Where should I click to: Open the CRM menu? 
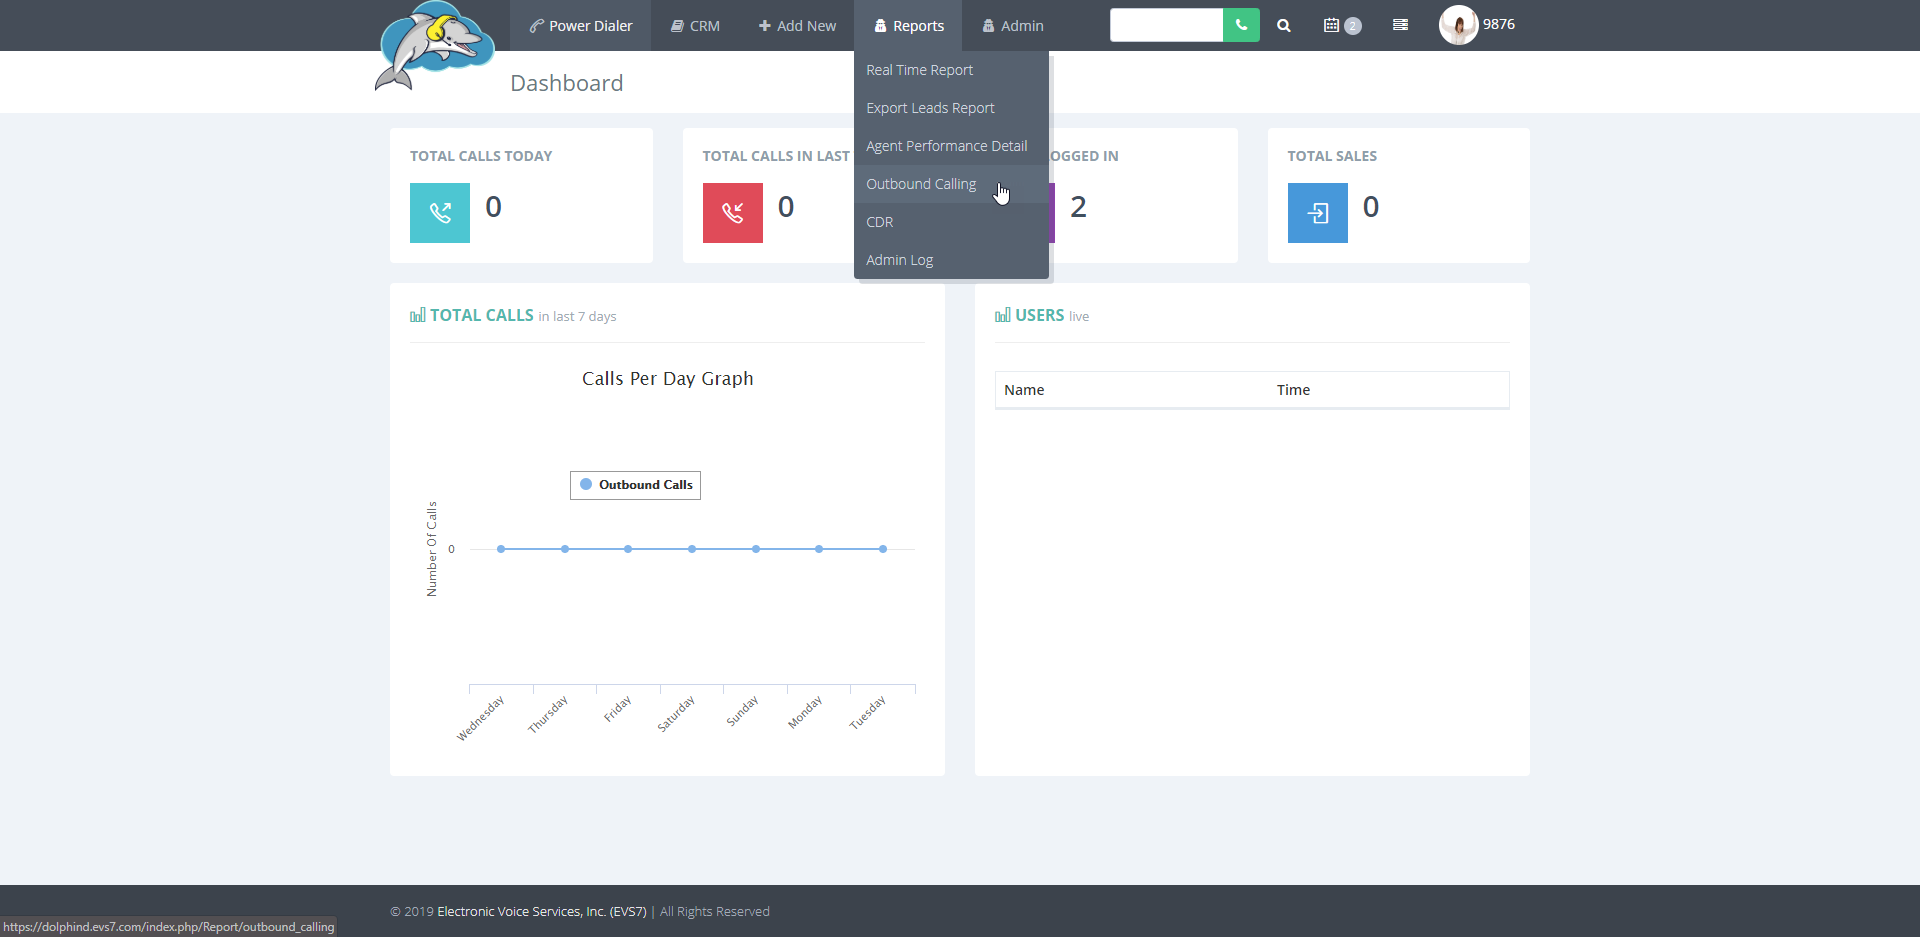(695, 26)
